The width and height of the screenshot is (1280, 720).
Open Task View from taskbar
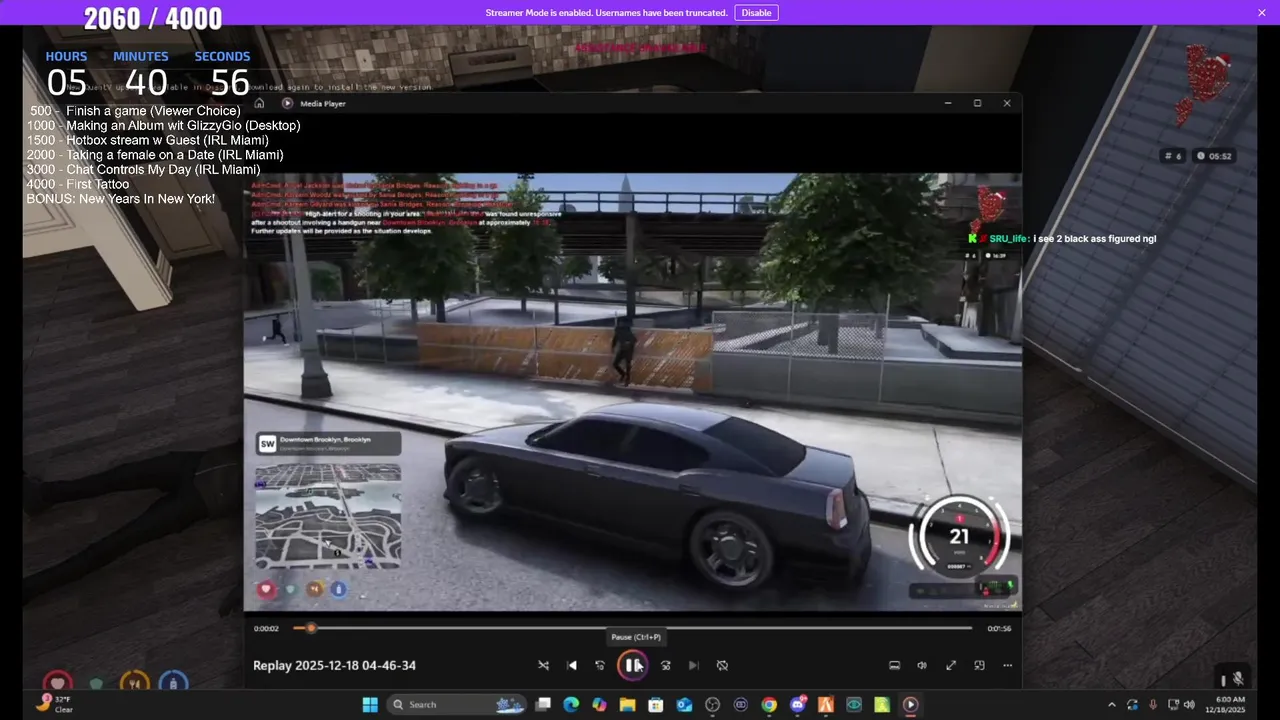tap(543, 704)
